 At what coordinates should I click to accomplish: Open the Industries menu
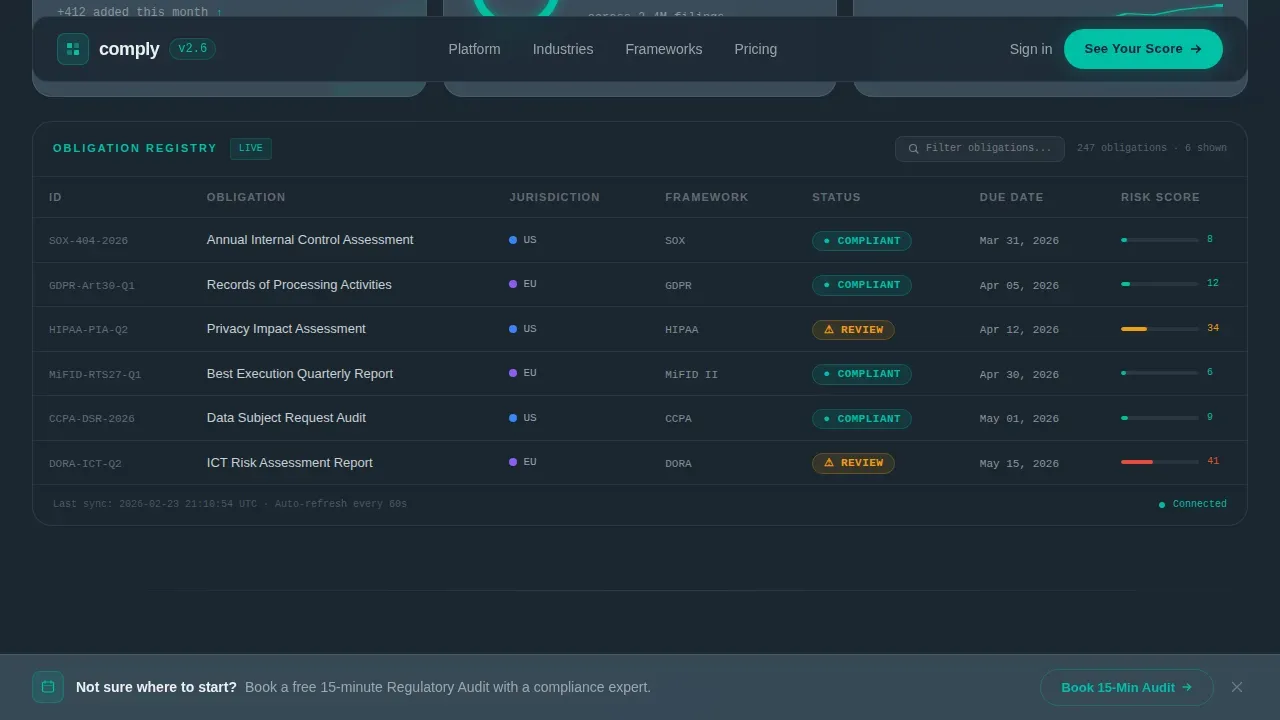[563, 49]
